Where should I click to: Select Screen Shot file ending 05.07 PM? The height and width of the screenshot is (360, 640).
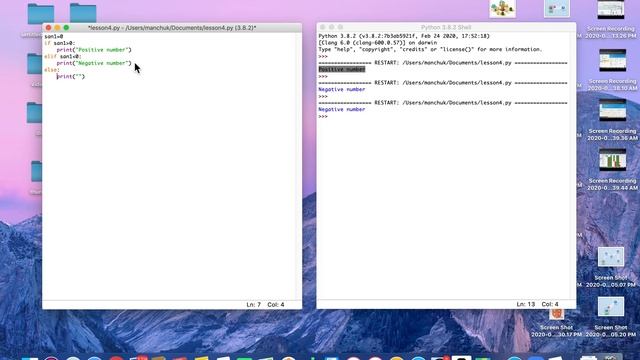pos(611,257)
